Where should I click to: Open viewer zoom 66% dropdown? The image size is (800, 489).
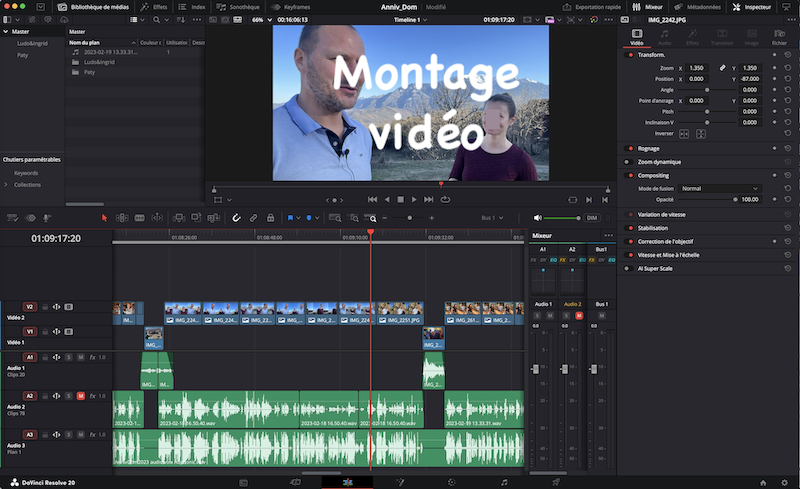pyautogui.click(x=262, y=20)
